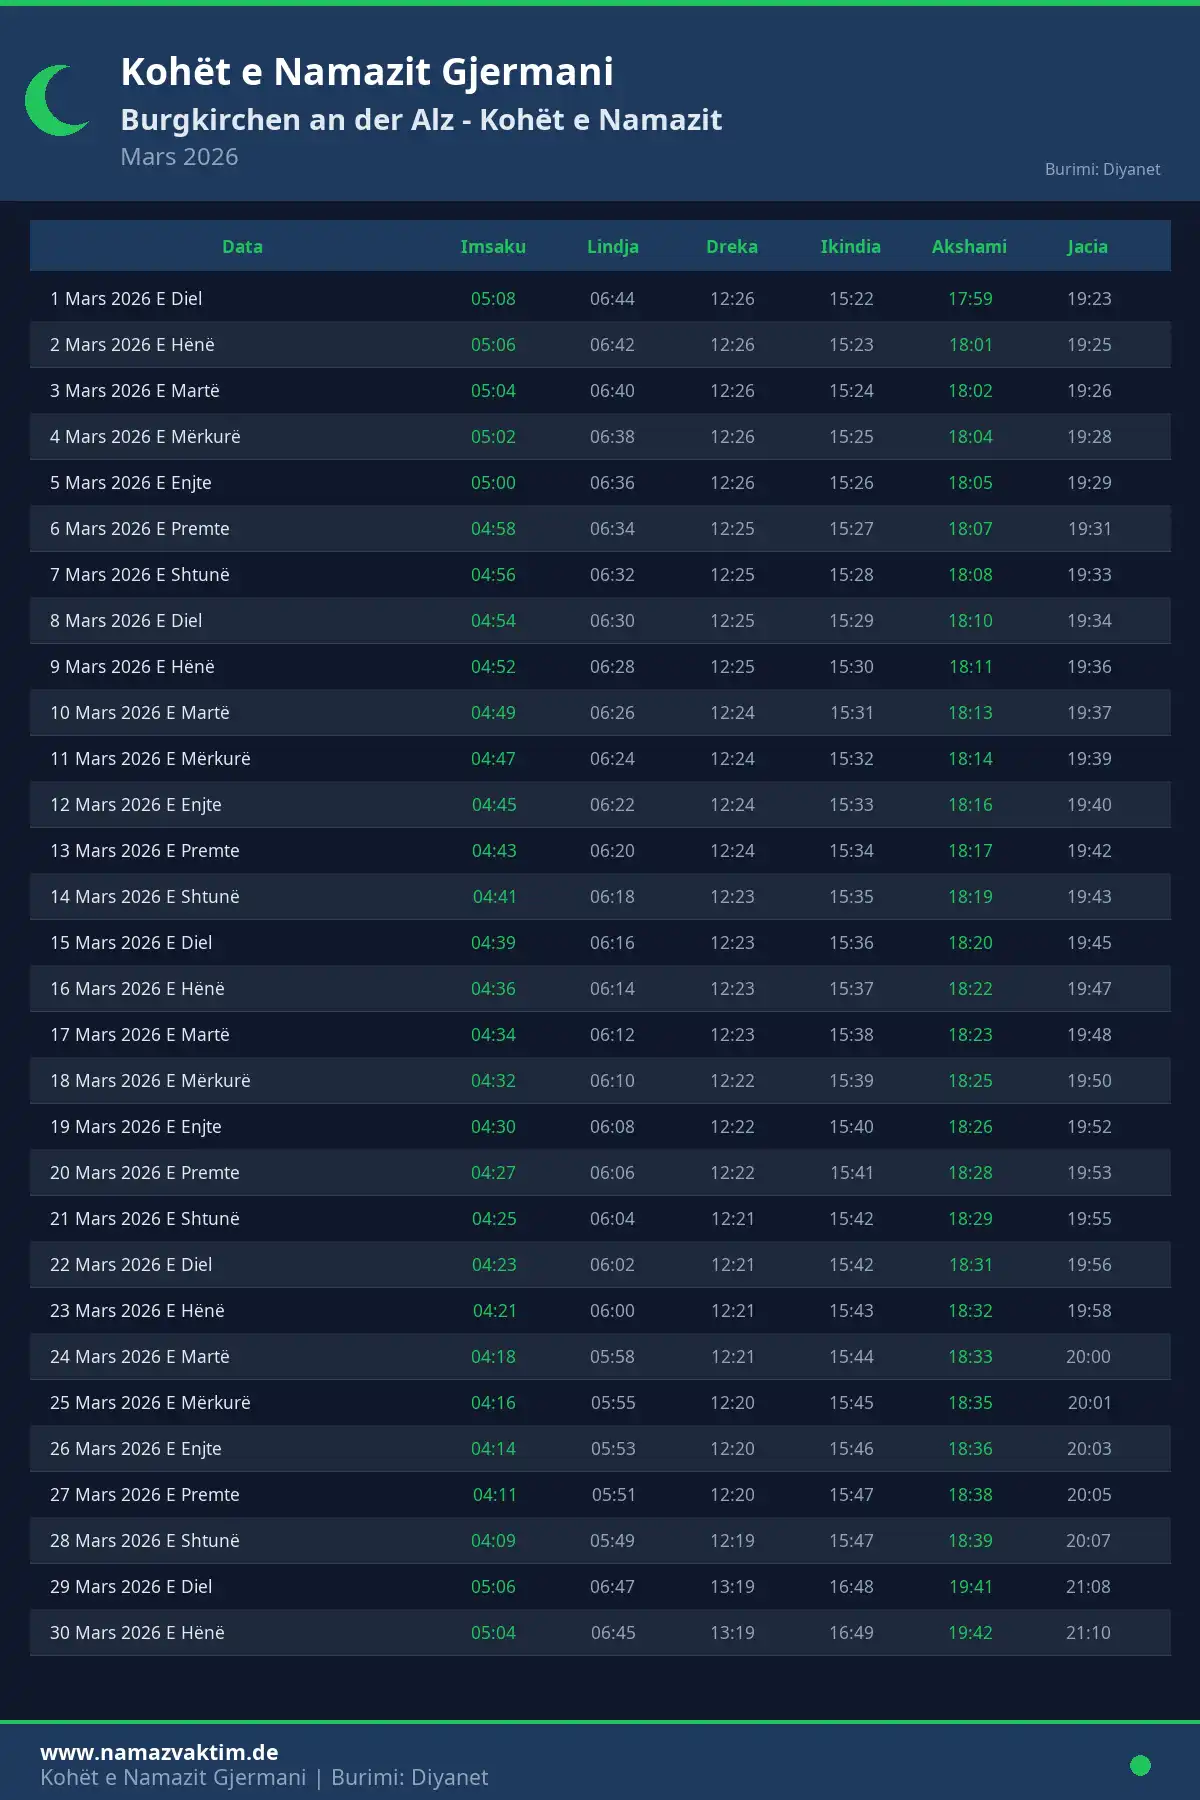Screen dimensions: 1200x1800
Task: Select the 15 Mars 2026 E Diel date
Action: click(131, 943)
